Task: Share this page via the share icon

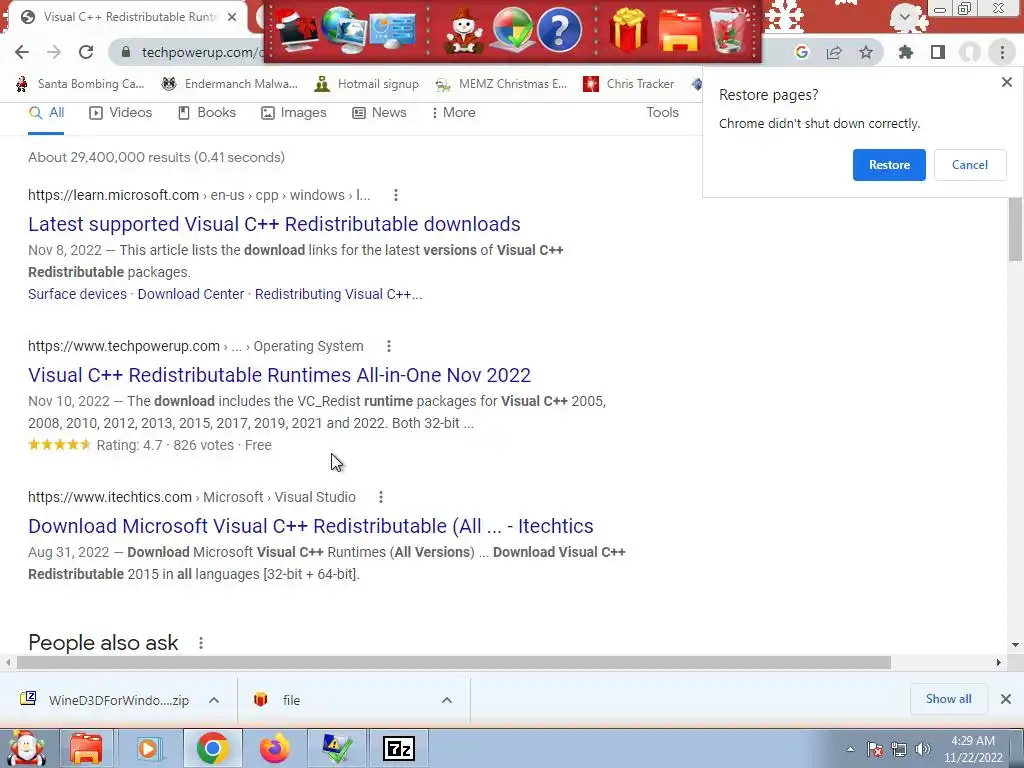Action: [834, 52]
